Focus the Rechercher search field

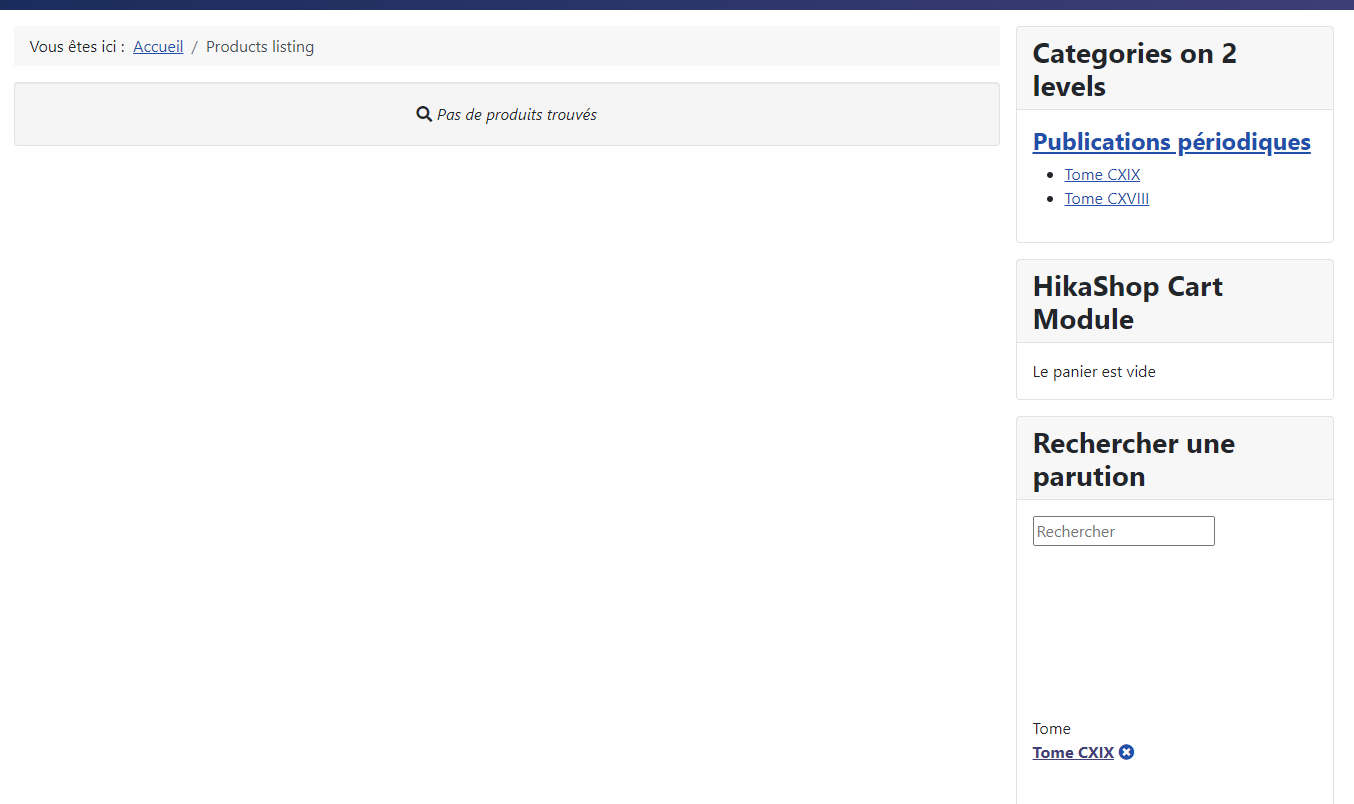pyautogui.click(x=1123, y=531)
